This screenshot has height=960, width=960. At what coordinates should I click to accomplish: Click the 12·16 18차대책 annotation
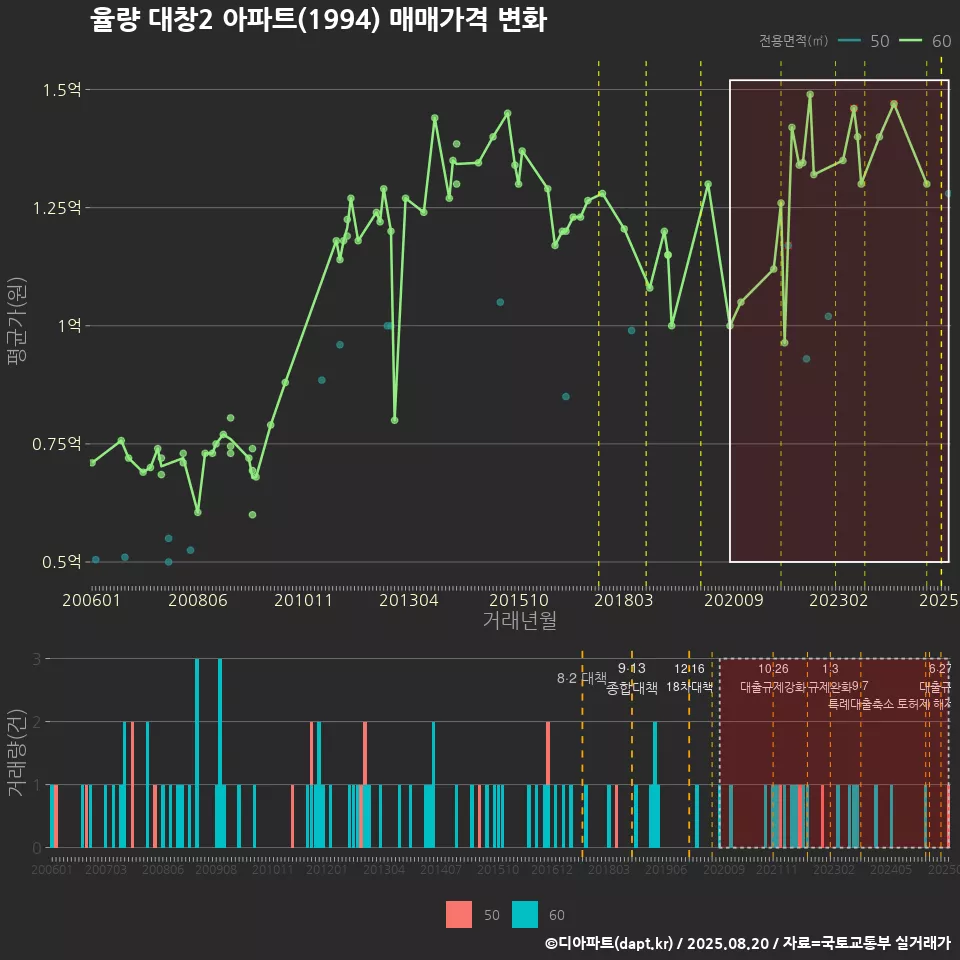[x=689, y=678]
